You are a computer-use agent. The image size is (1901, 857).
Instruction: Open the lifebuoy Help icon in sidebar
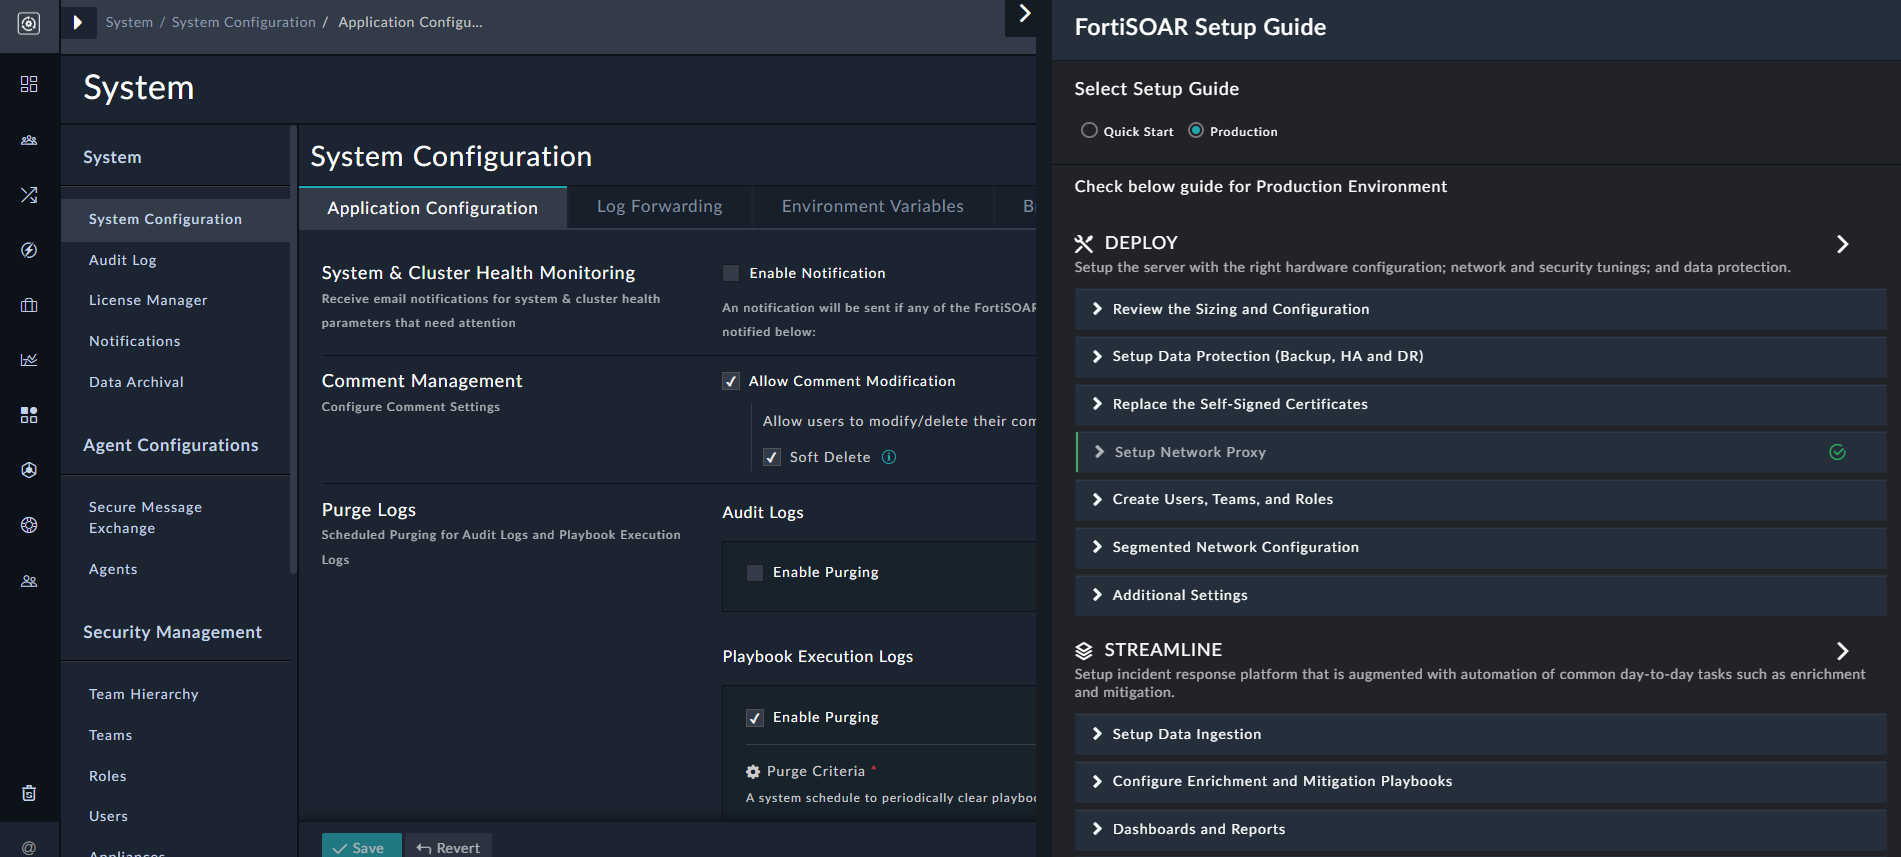pos(29,525)
